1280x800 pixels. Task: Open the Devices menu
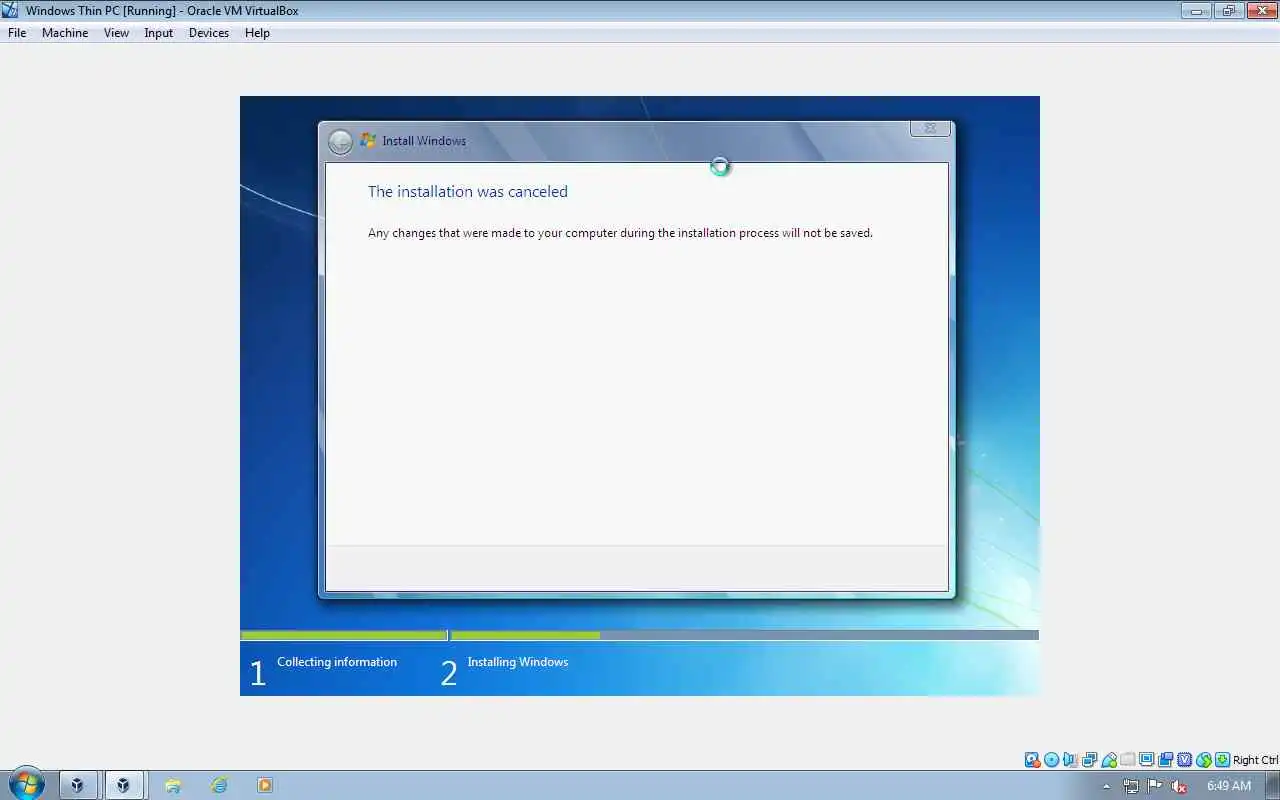point(208,33)
